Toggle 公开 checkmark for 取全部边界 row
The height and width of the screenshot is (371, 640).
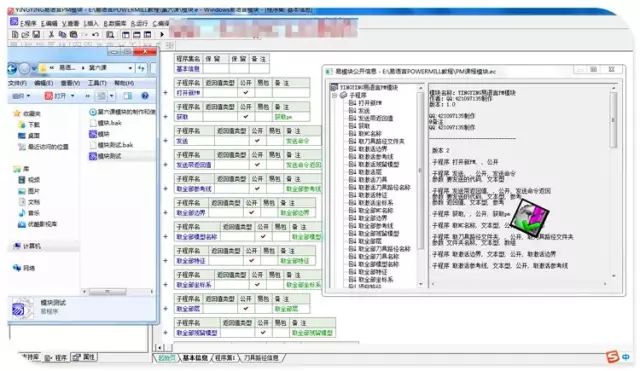click(251, 213)
